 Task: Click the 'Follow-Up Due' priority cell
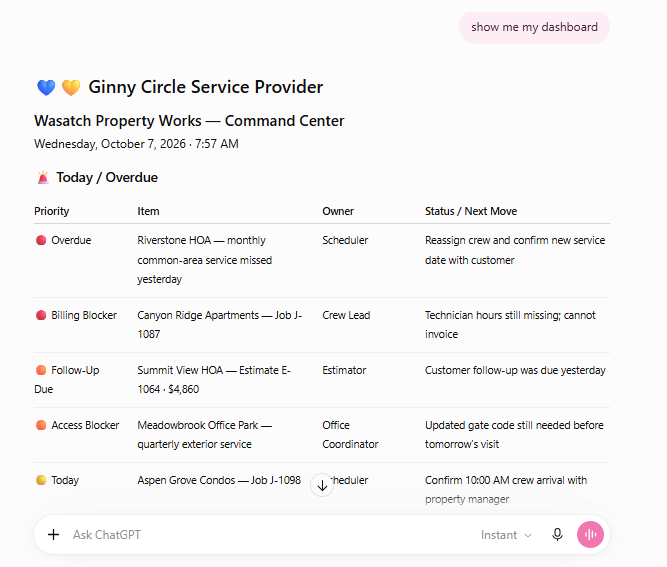click(x=67, y=379)
